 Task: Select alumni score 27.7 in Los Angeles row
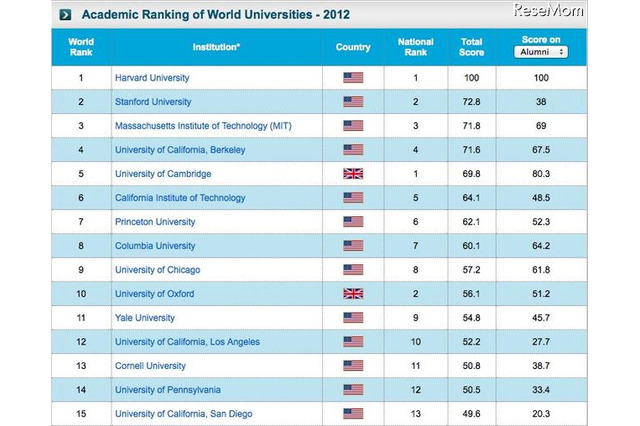[541, 342]
